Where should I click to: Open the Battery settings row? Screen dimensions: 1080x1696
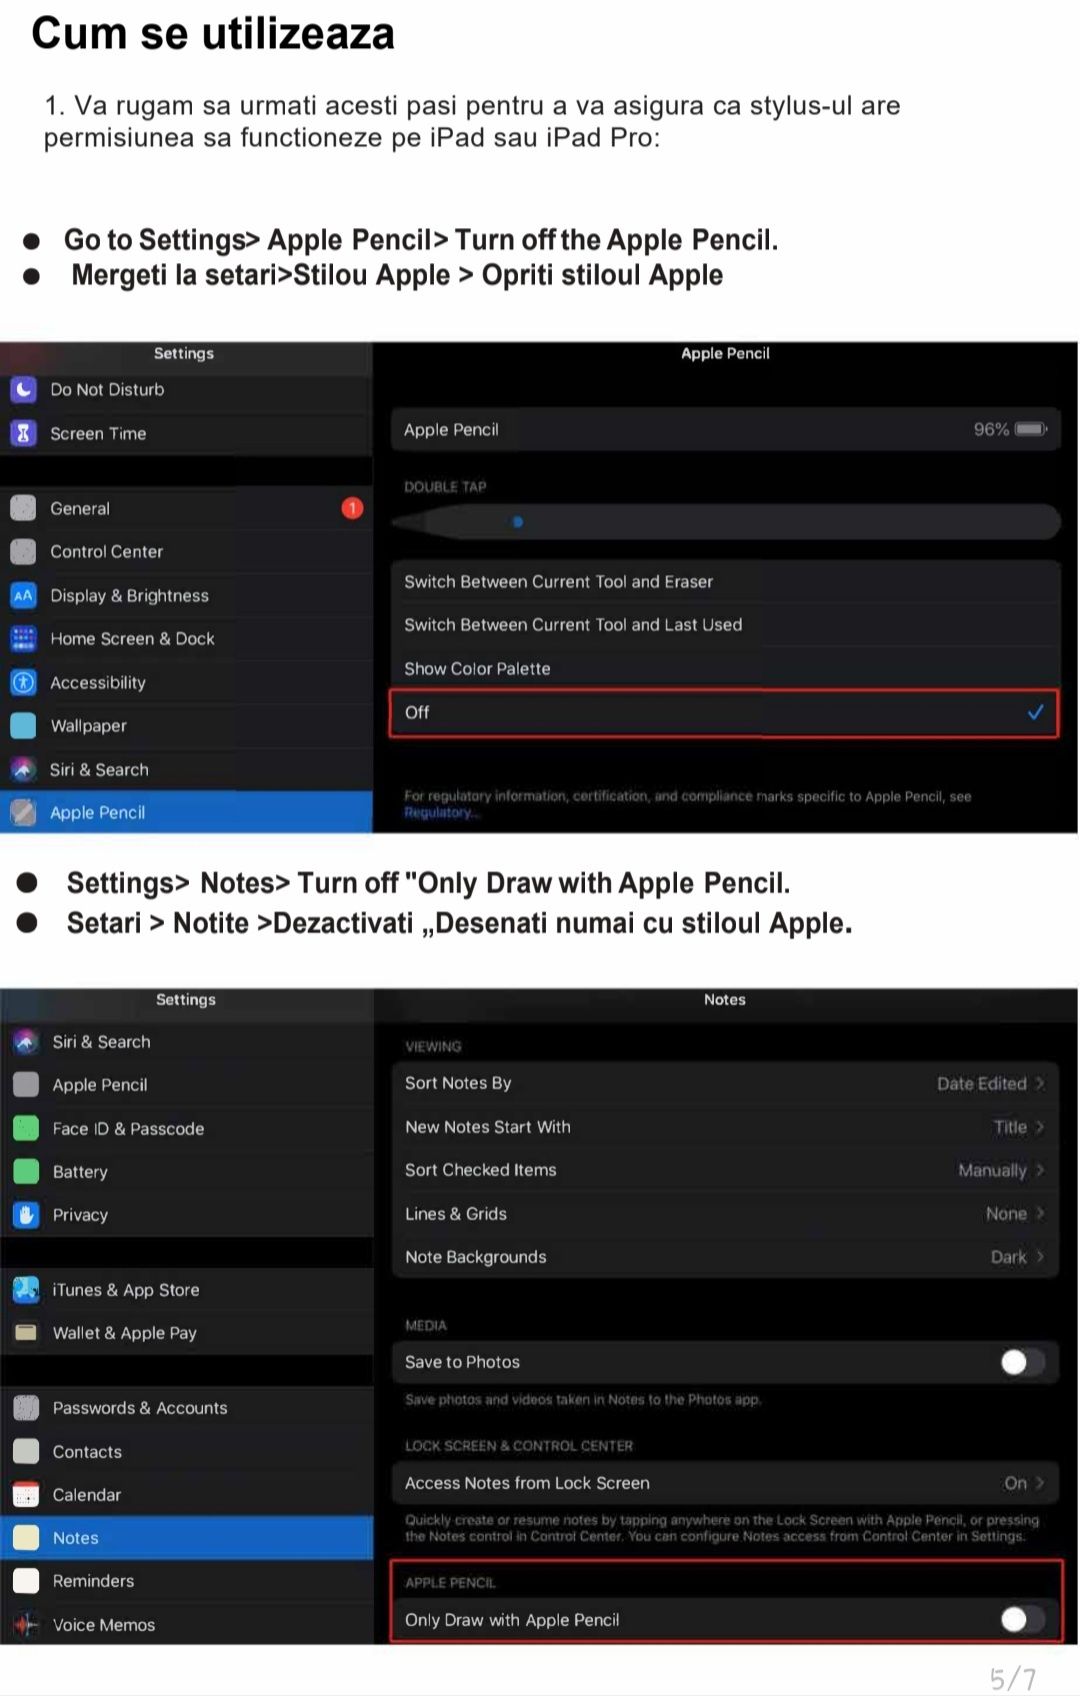(x=187, y=1171)
